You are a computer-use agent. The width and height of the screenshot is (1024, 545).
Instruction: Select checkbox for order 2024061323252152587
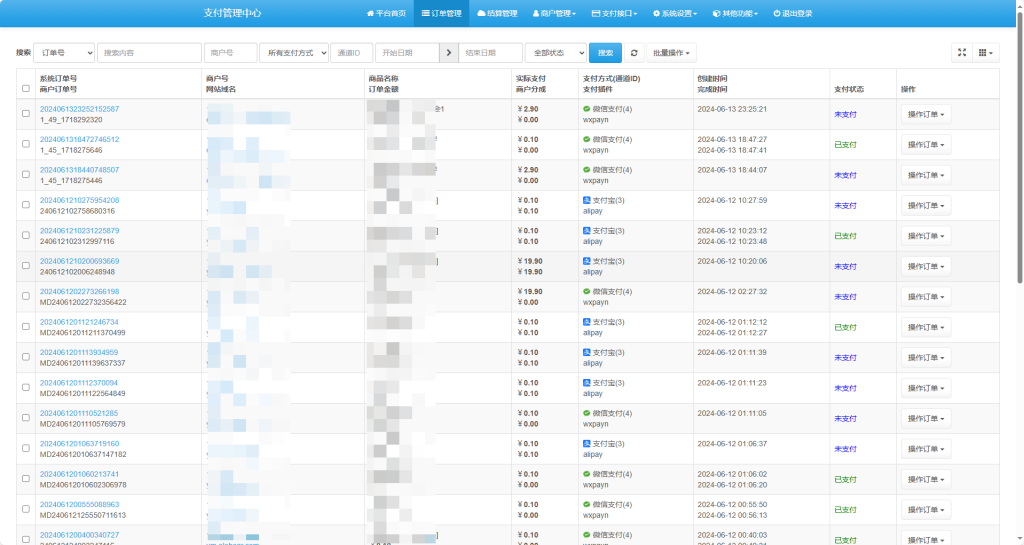click(x=26, y=114)
